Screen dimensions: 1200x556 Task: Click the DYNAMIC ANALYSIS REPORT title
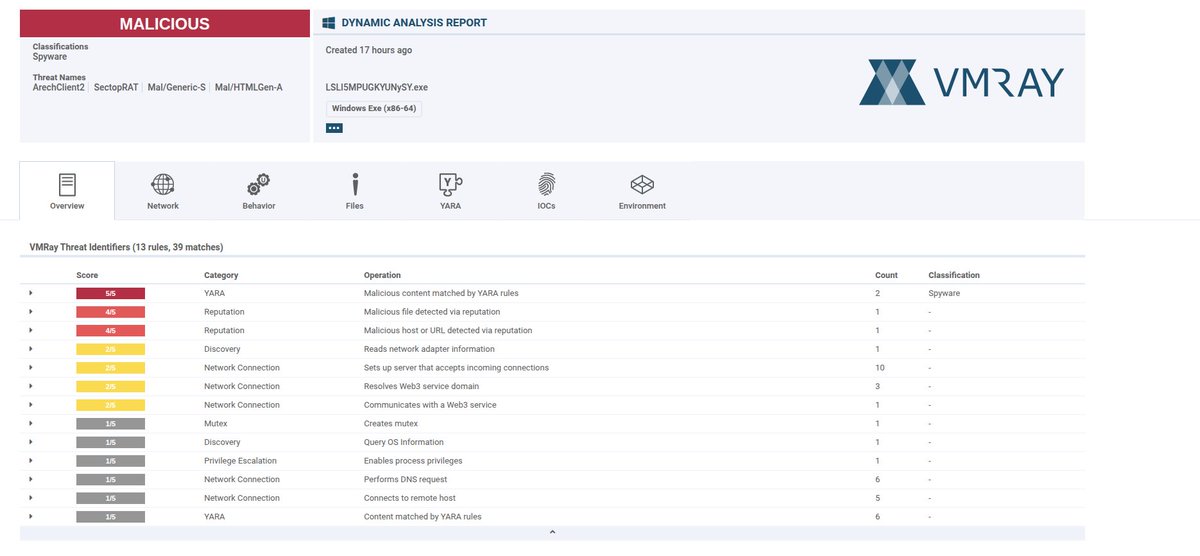tap(414, 22)
